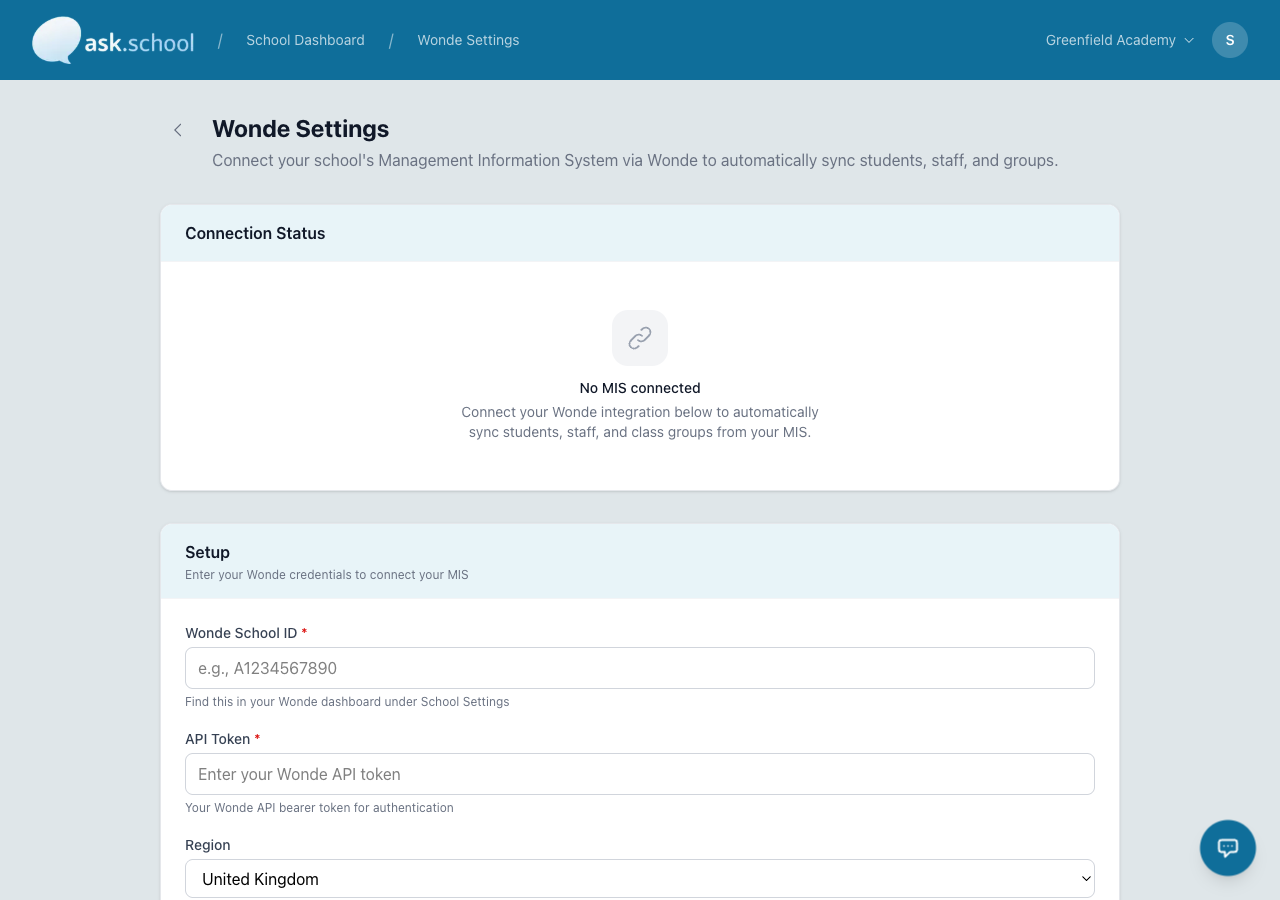Expand the Greenfield Academy school switcher
This screenshot has width=1280, height=900.
click(x=1120, y=40)
